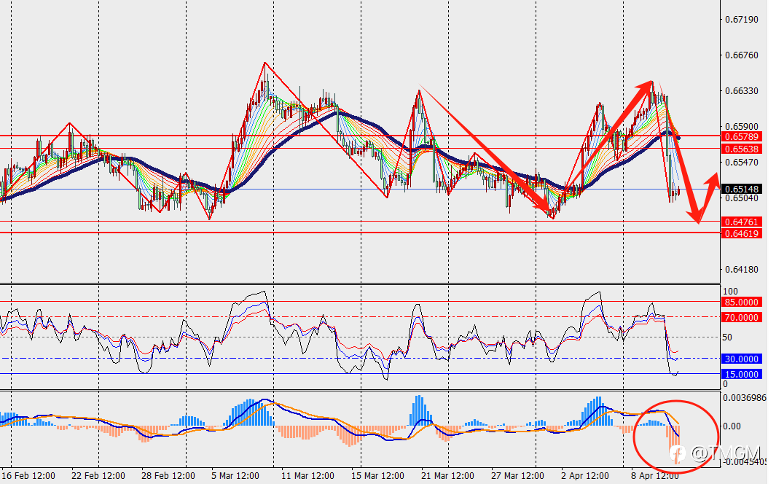Click the 0.65638 red price level label
Viewport: 770px width, 485px height.
tap(742, 149)
